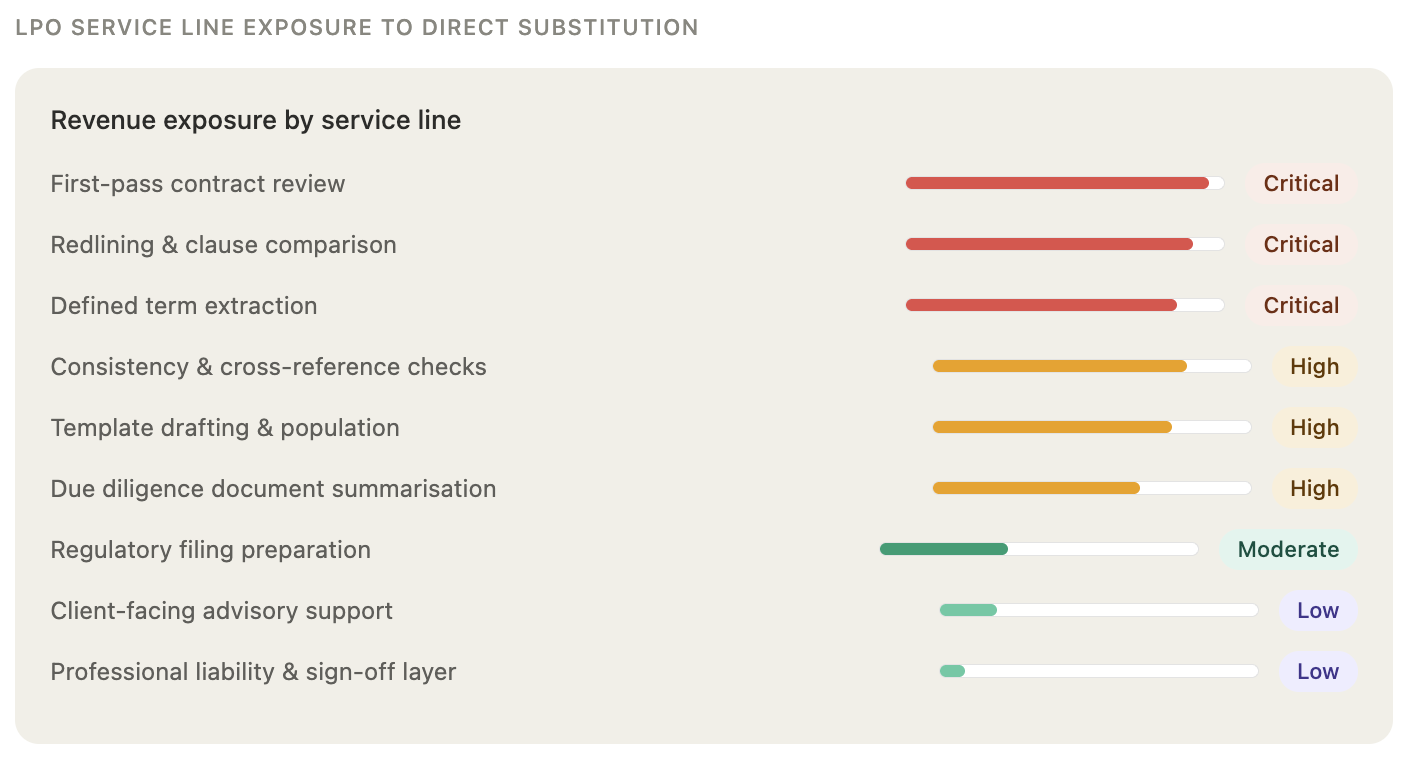
Task: Select Due diligence document summarisation label
Action: click(x=273, y=489)
